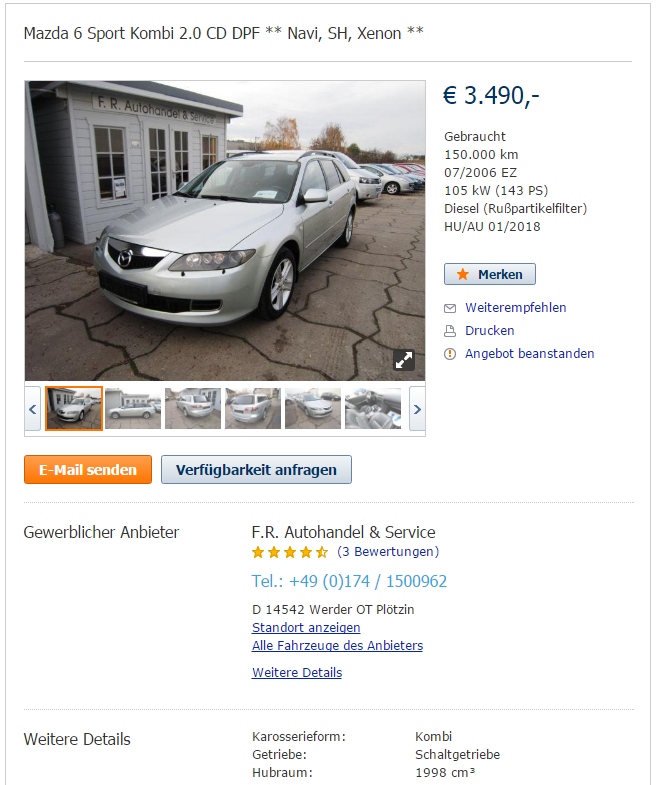Open Standort anzeigen link
Screen dimensions: 657x785
(306, 628)
